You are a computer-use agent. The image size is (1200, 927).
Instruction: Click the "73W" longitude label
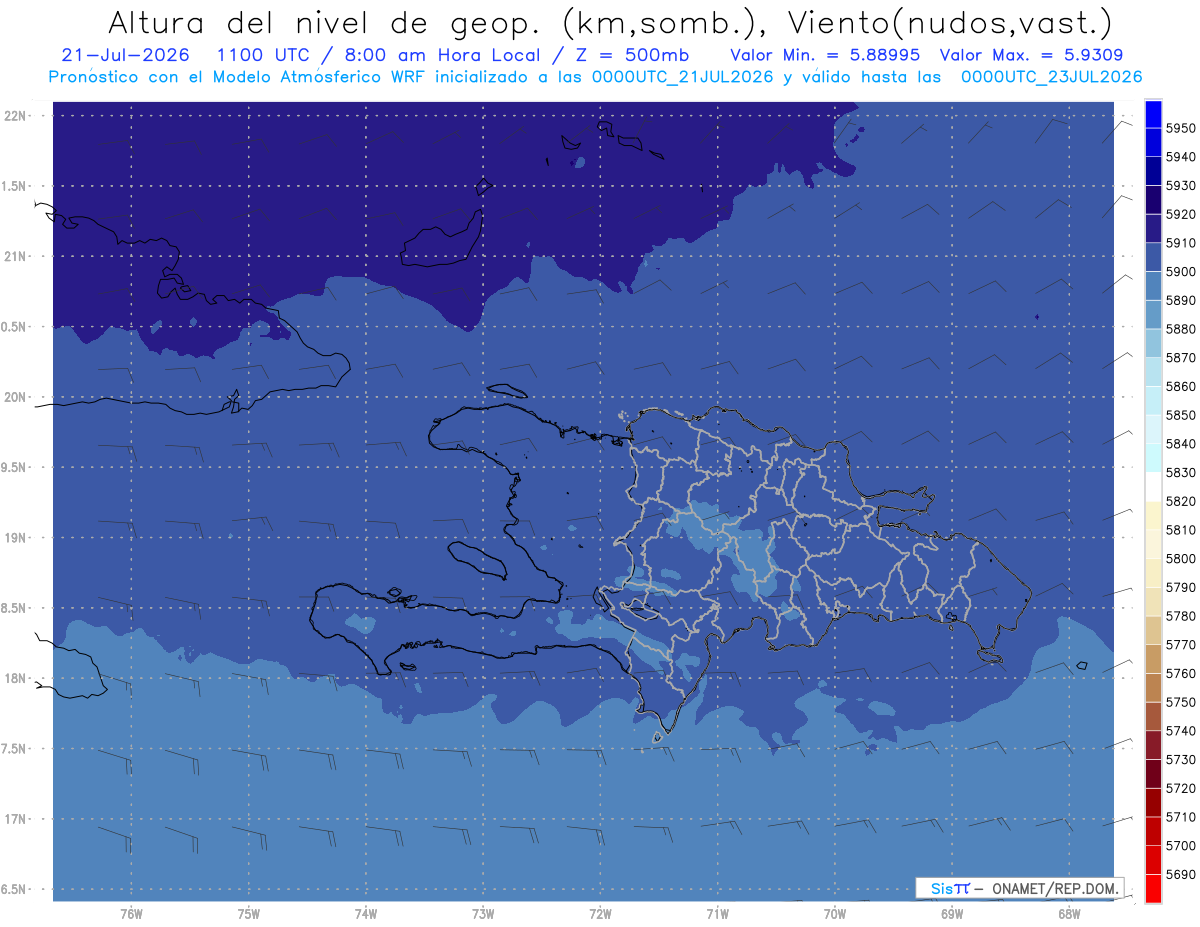[483, 915]
